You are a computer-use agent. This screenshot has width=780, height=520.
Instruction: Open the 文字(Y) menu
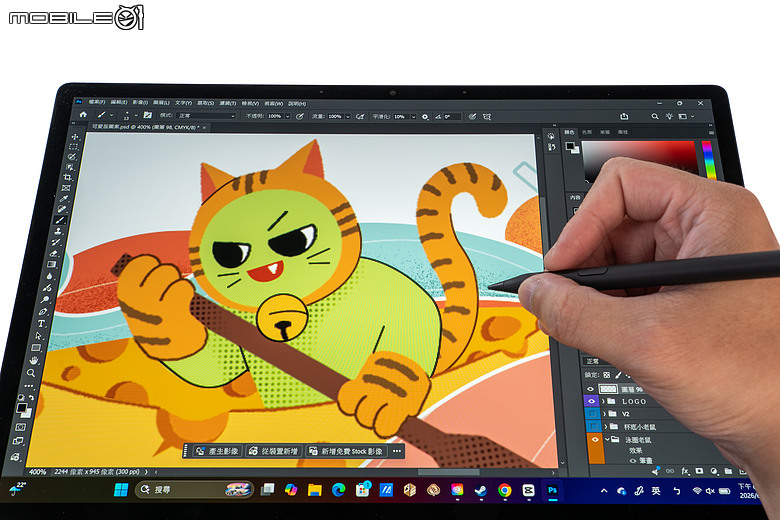tap(183, 103)
